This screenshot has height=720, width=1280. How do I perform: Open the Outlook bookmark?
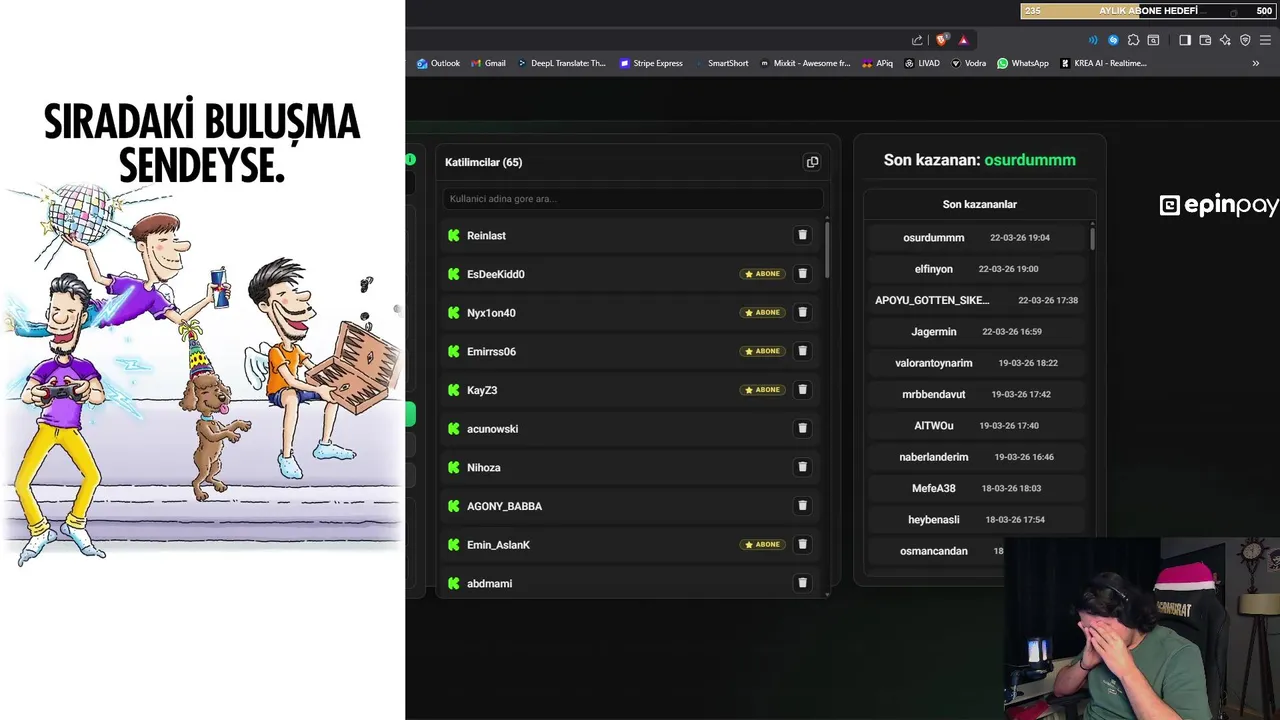click(438, 63)
